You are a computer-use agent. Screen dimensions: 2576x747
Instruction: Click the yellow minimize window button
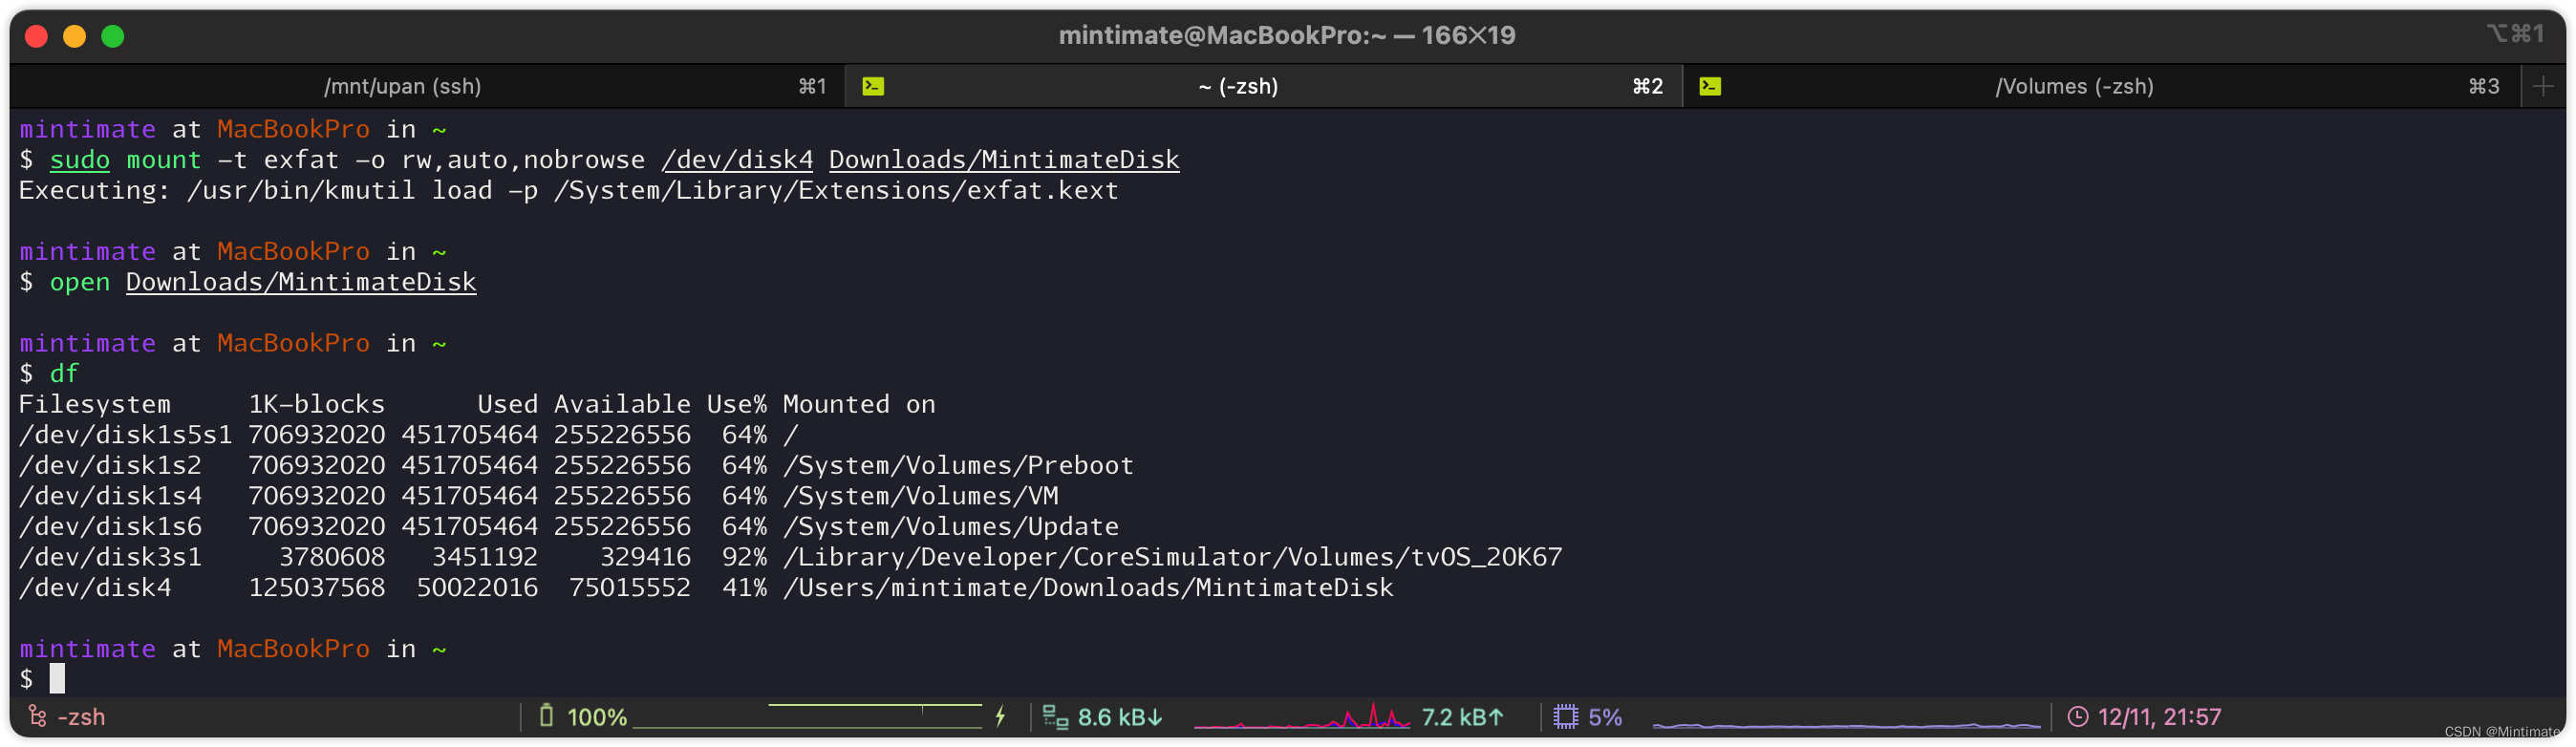point(74,37)
